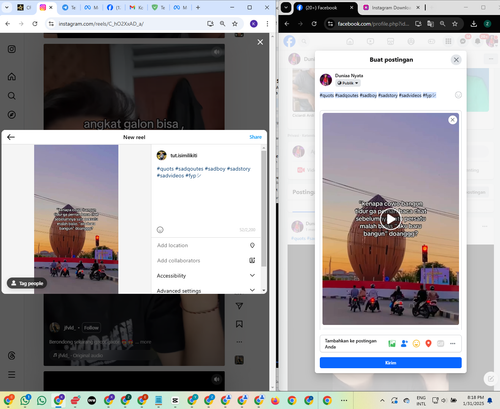Image resolution: width=500 pixels, height=409 pixels.
Task: Open tab search dropdown in right browser window
Action: 286,7
